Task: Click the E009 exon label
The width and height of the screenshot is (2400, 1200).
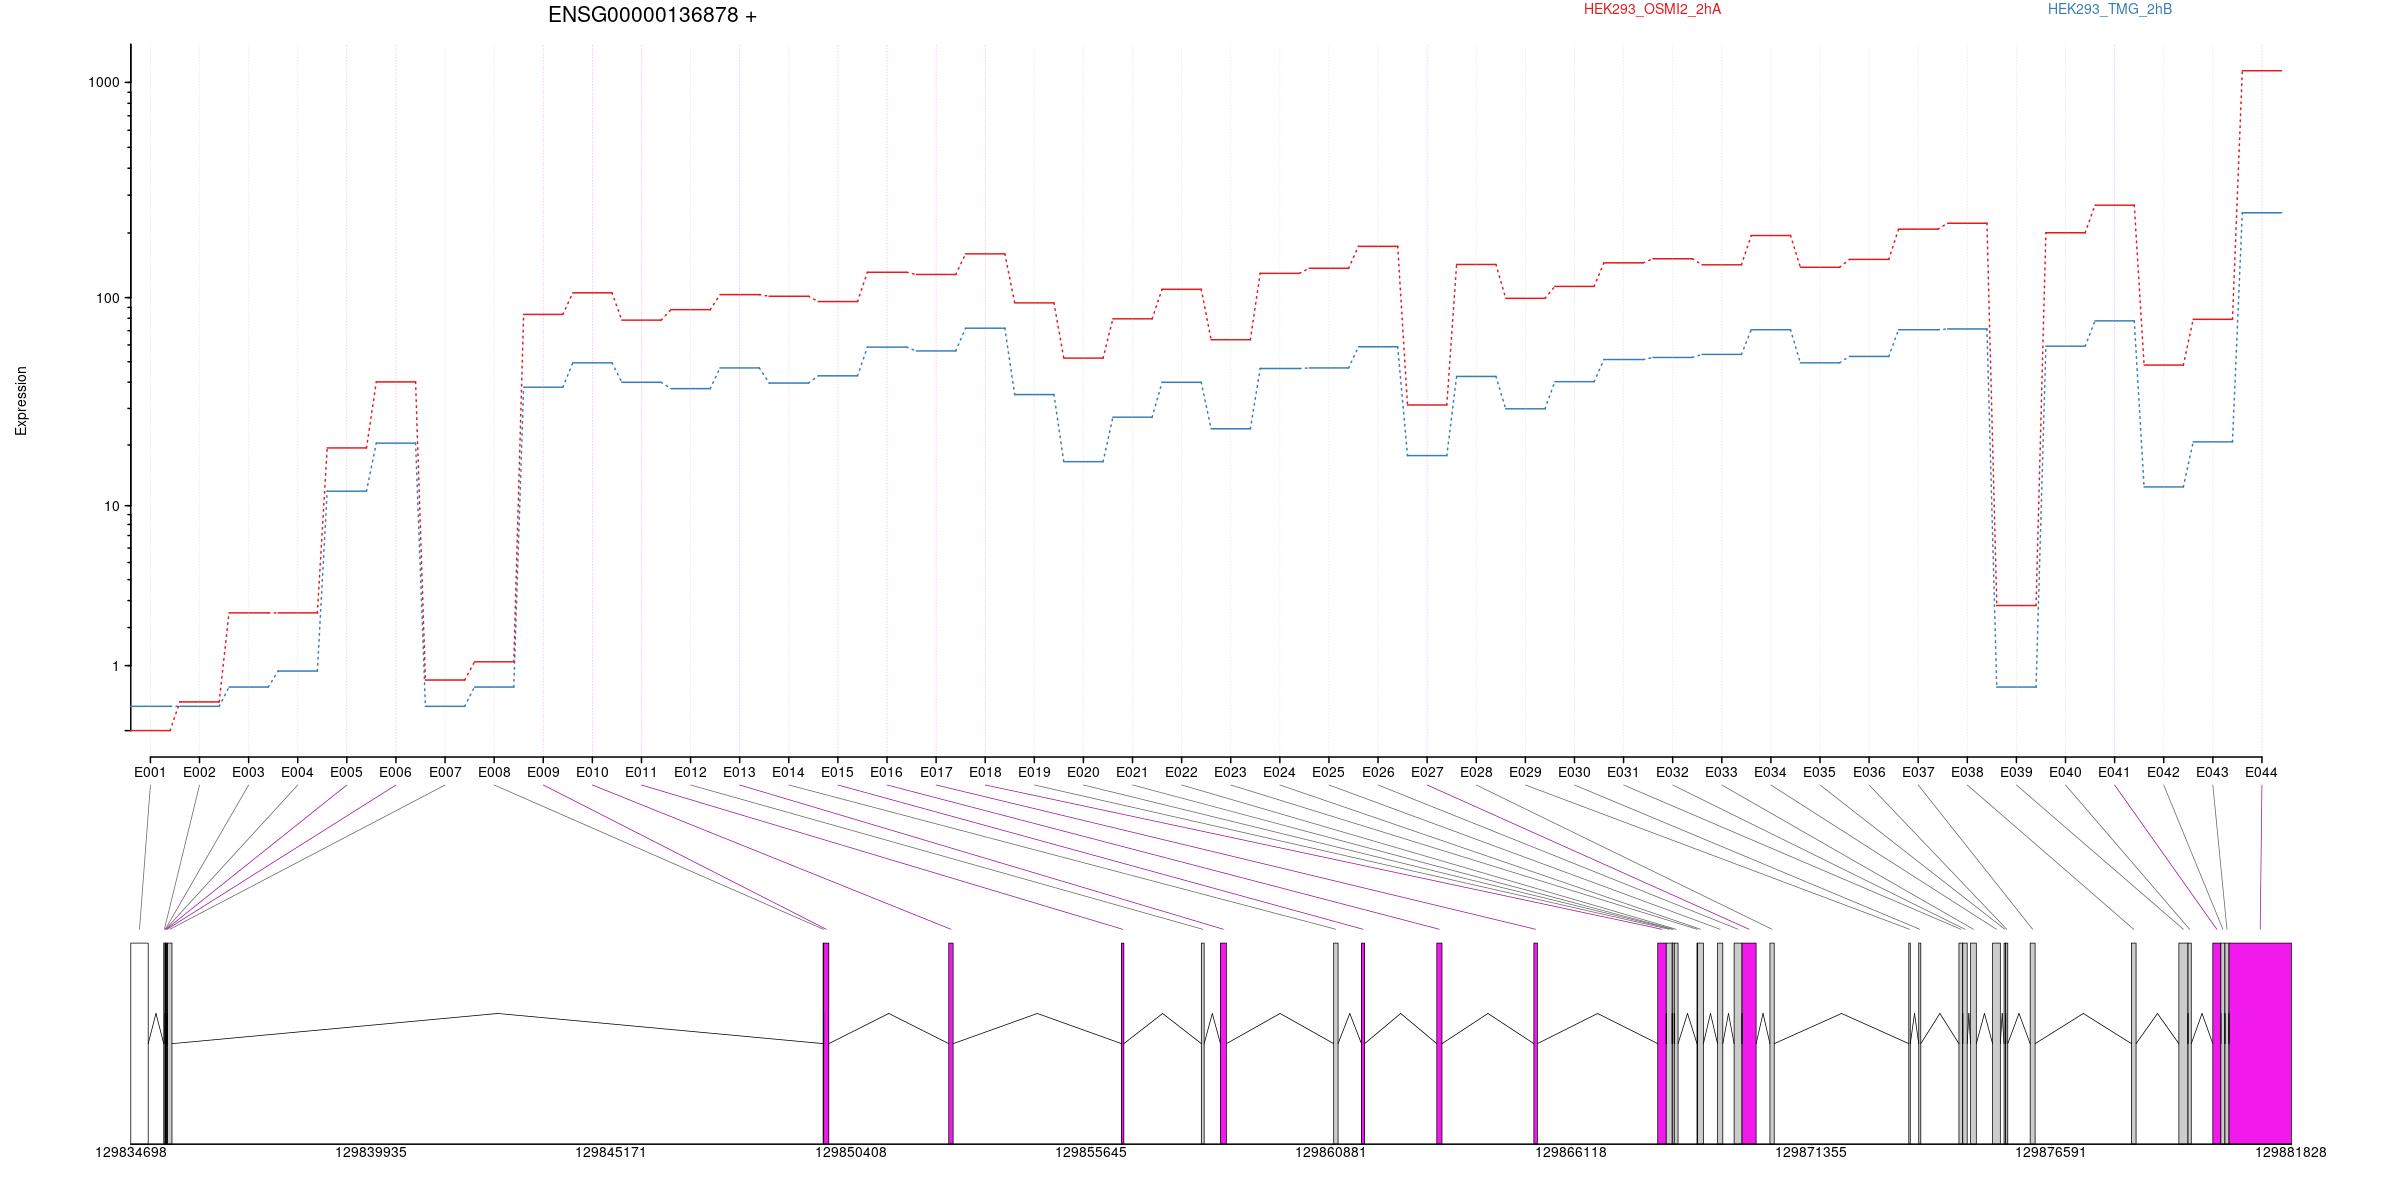Action: [x=543, y=772]
